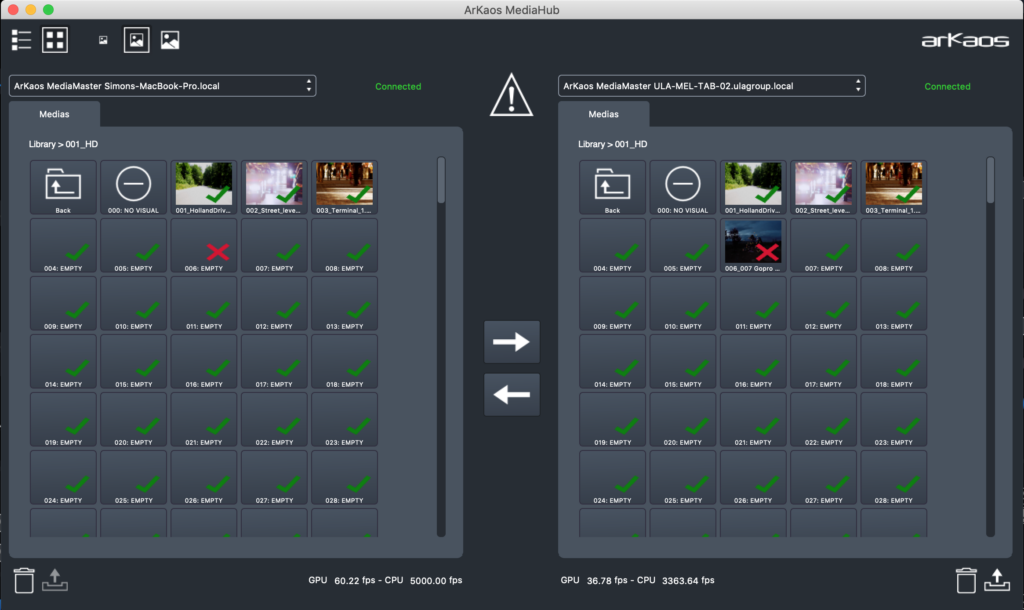Select 002_Street_leve thumbnail in left panel

274,187
